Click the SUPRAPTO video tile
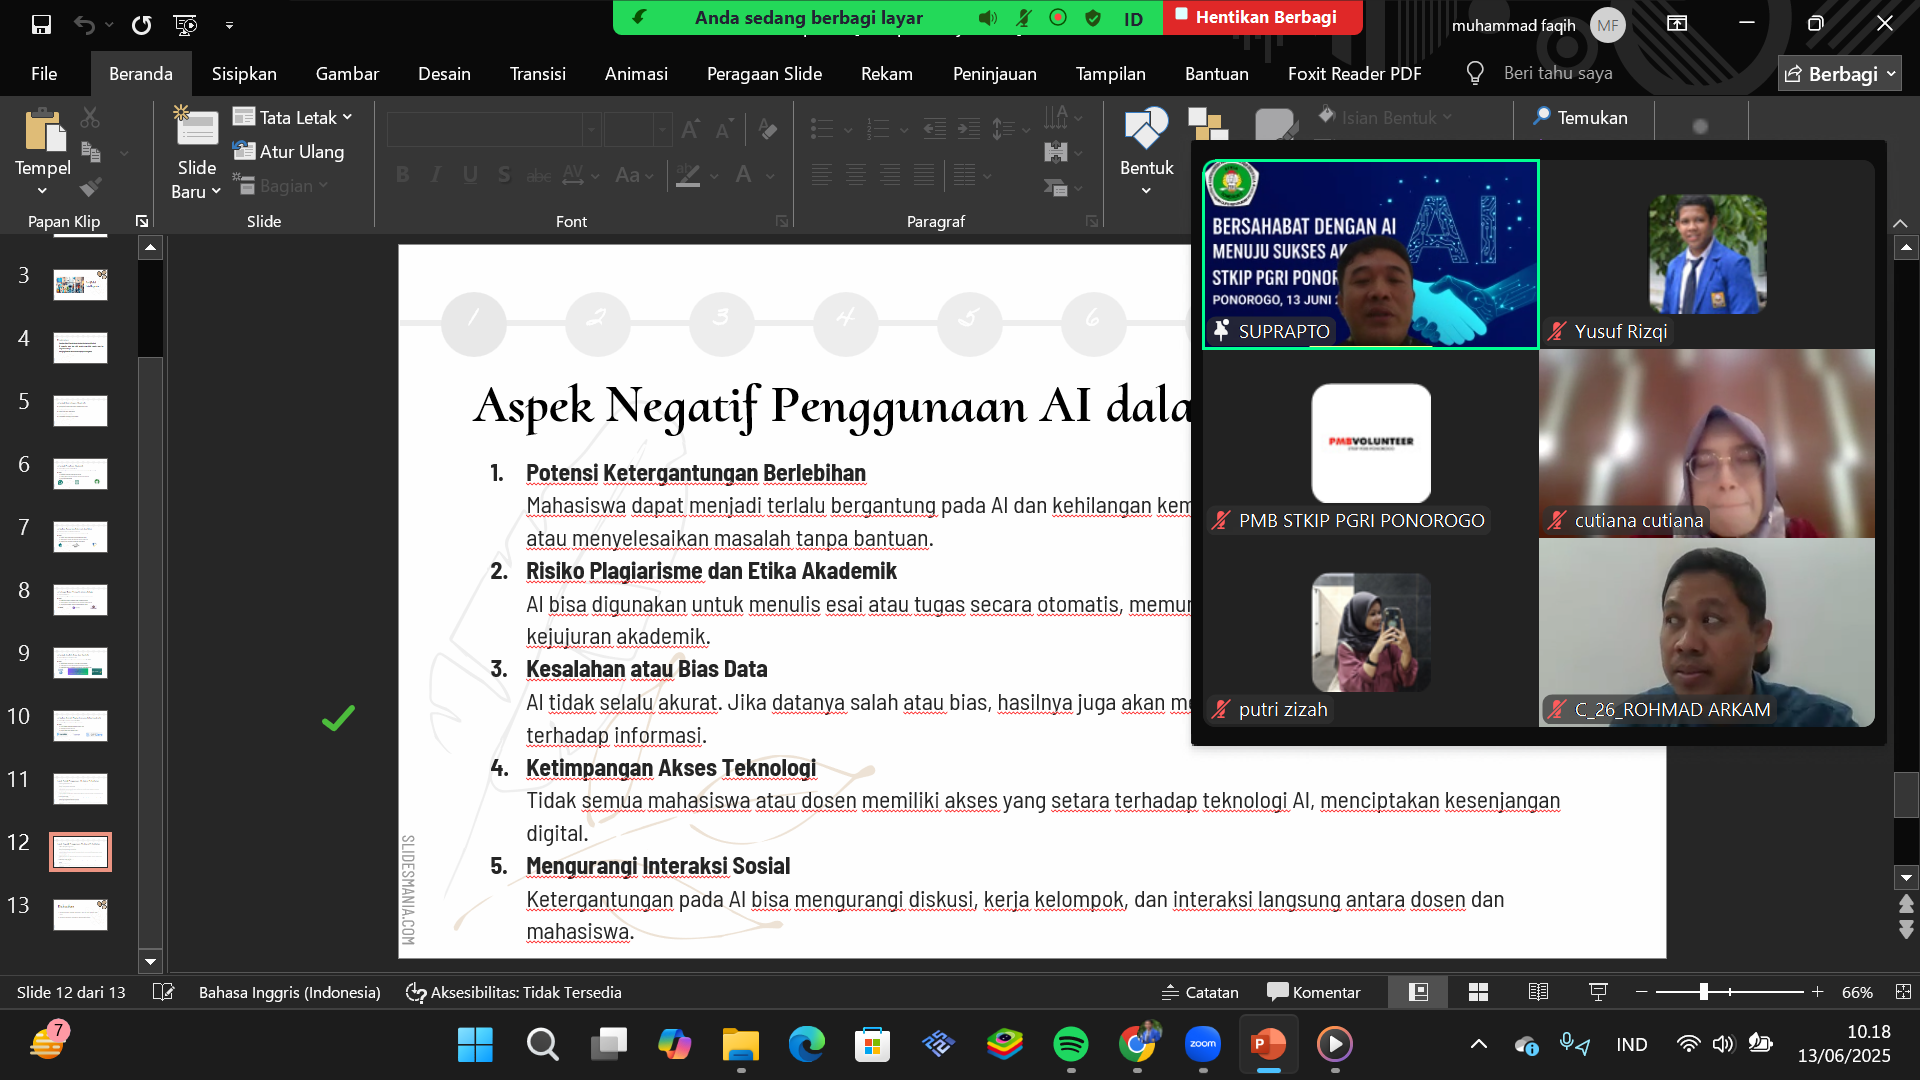This screenshot has height=1080, width=1920. pyautogui.click(x=1371, y=254)
